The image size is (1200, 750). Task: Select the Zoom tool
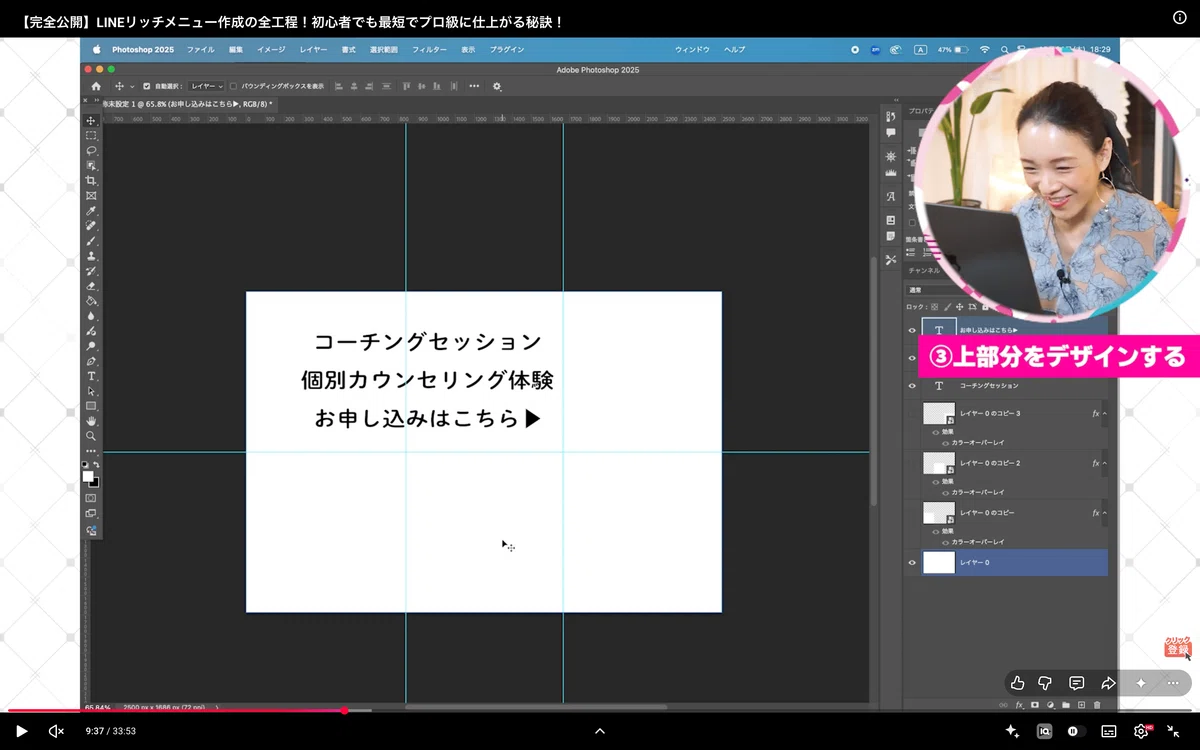pos(91,436)
